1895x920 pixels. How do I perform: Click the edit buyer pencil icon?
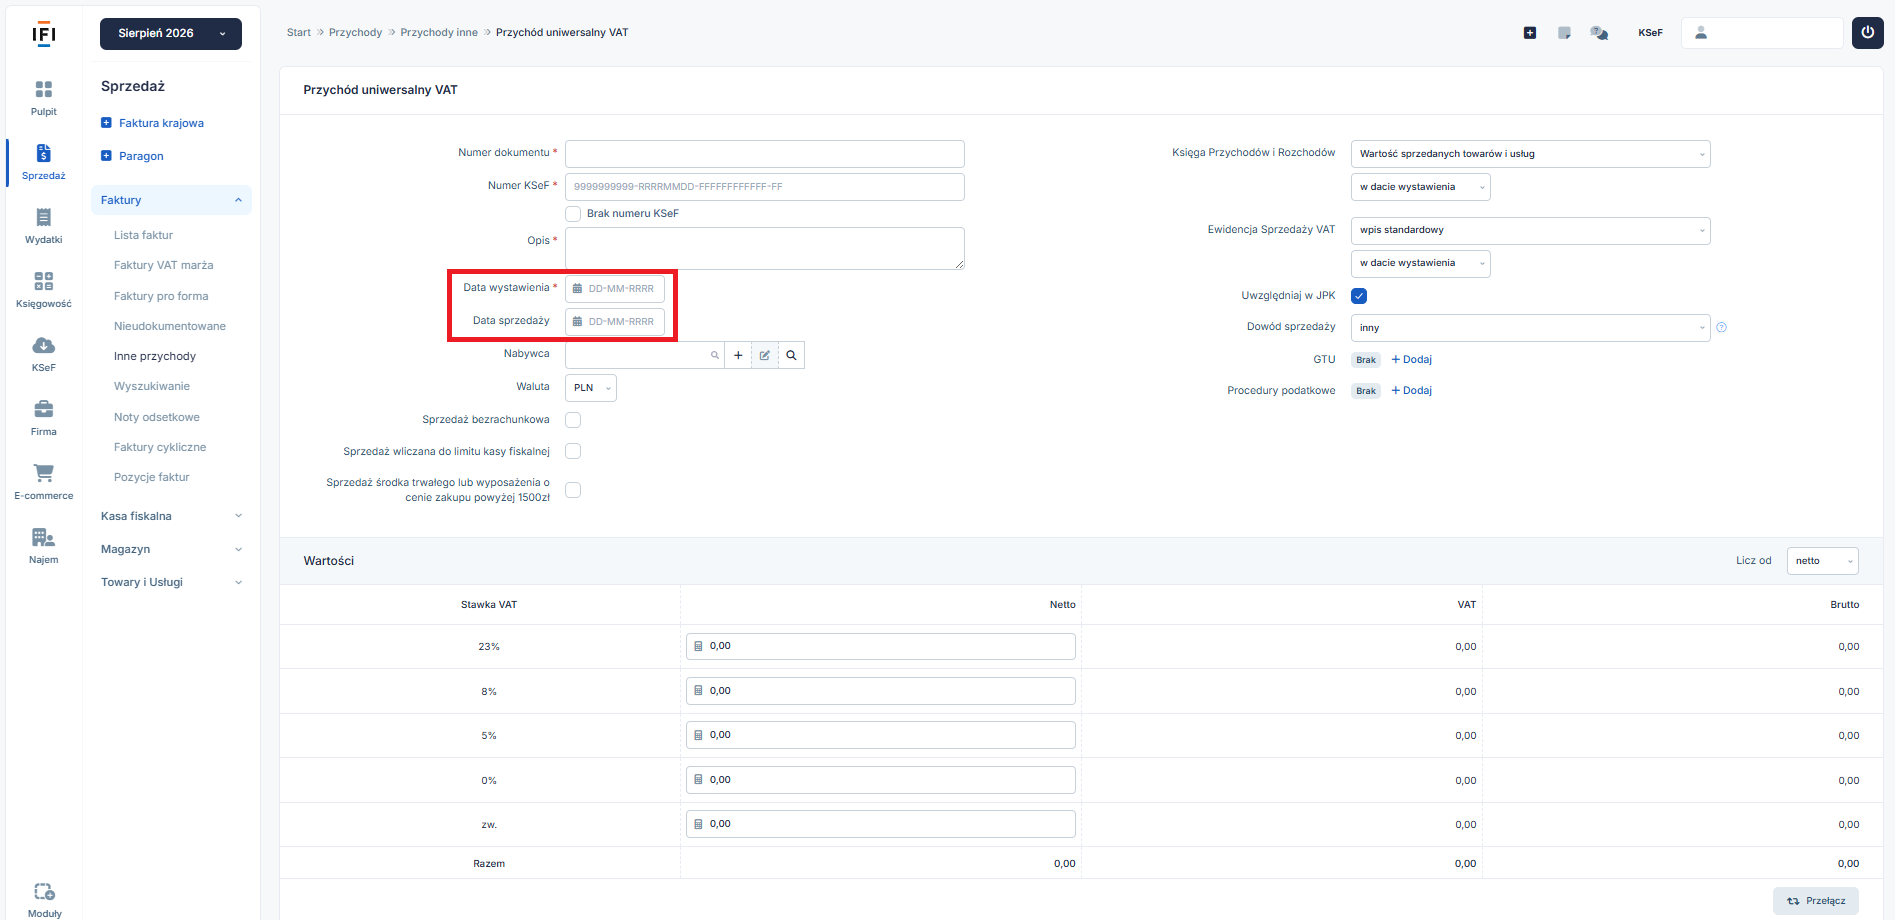[x=764, y=355]
